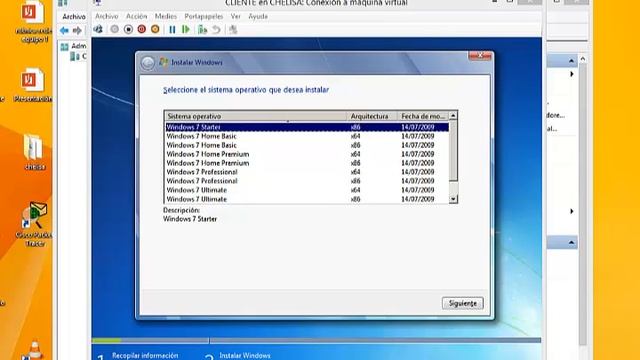Screen dimensions: 640x360
Task: Revert the VM with the undo arrow icon
Action: (216, 29)
